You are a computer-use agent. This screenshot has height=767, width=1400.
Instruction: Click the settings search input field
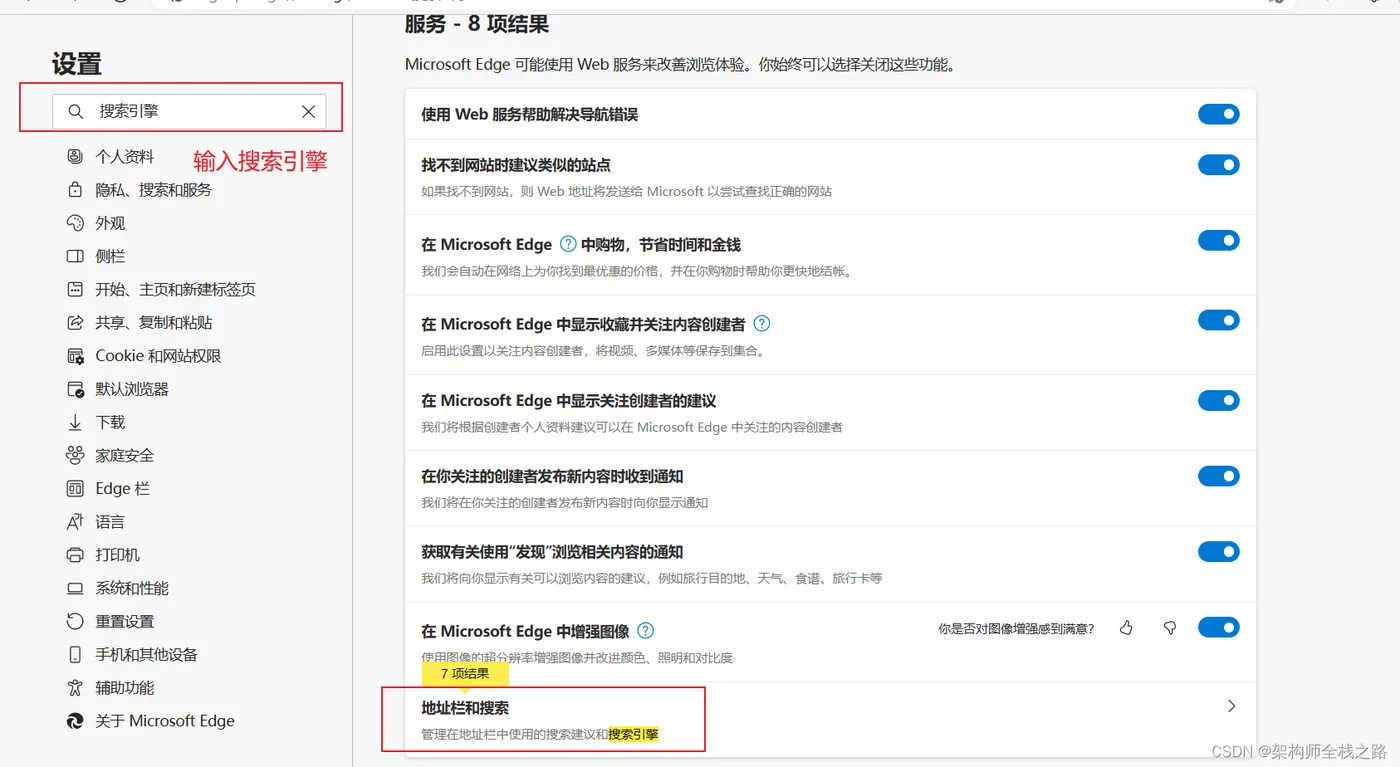[190, 112]
